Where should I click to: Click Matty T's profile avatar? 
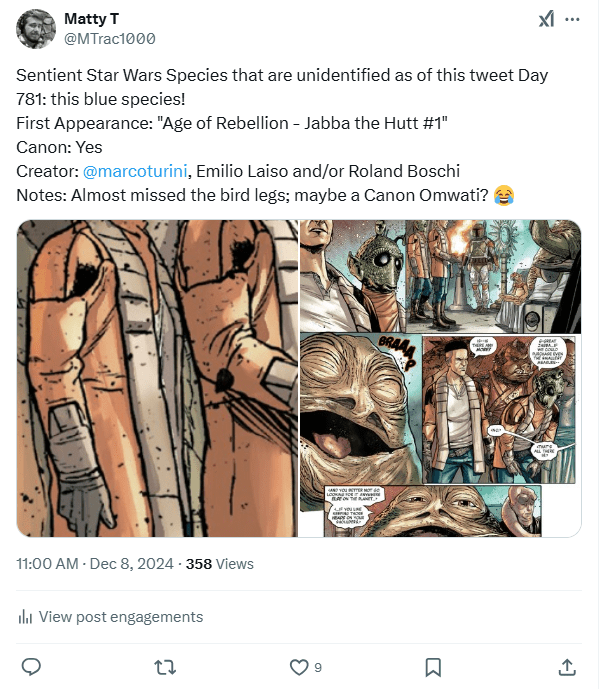coord(36,29)
